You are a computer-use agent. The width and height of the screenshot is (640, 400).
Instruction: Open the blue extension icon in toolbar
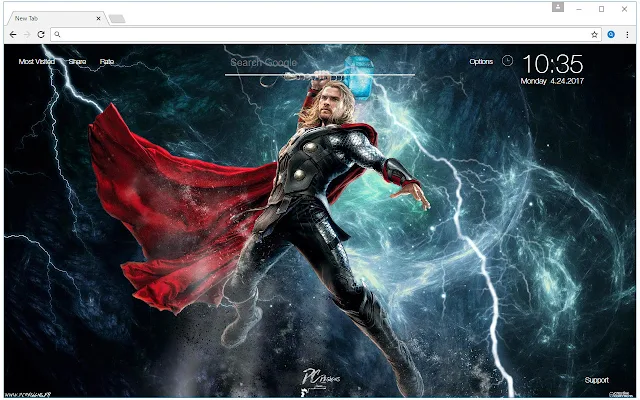click(x=611, y=35)
